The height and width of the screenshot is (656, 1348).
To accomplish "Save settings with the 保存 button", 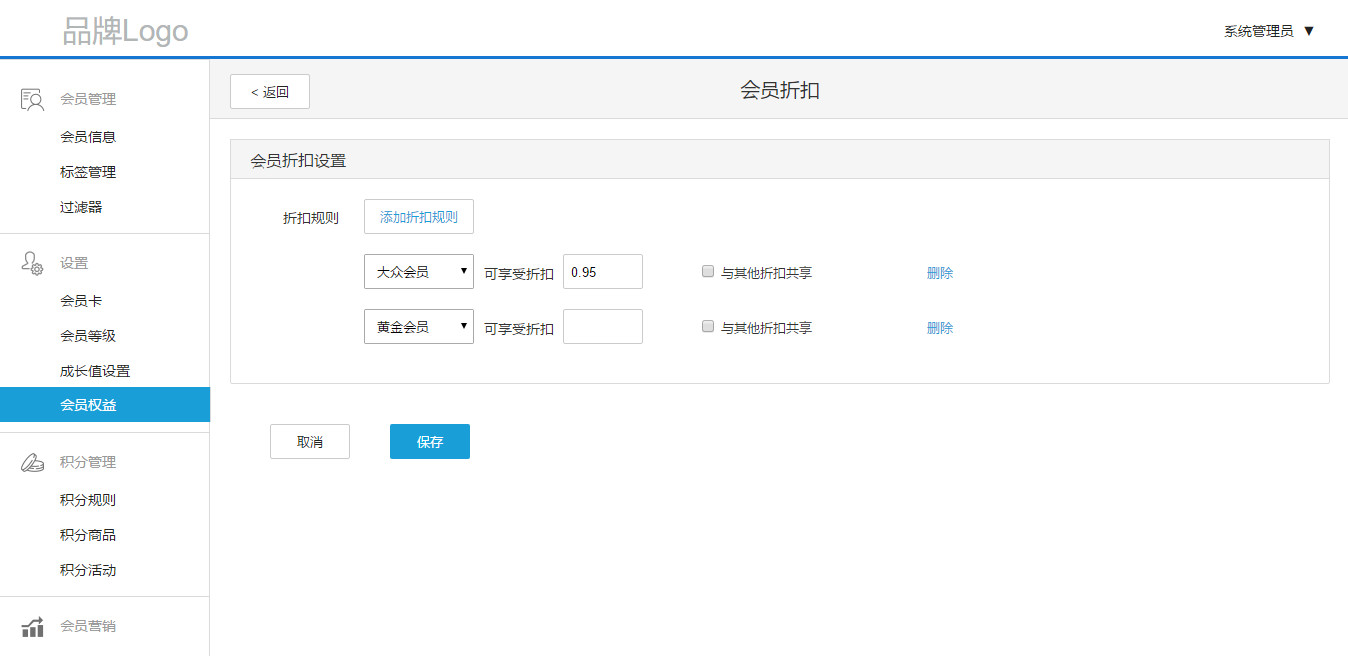I will click(429, 441).
